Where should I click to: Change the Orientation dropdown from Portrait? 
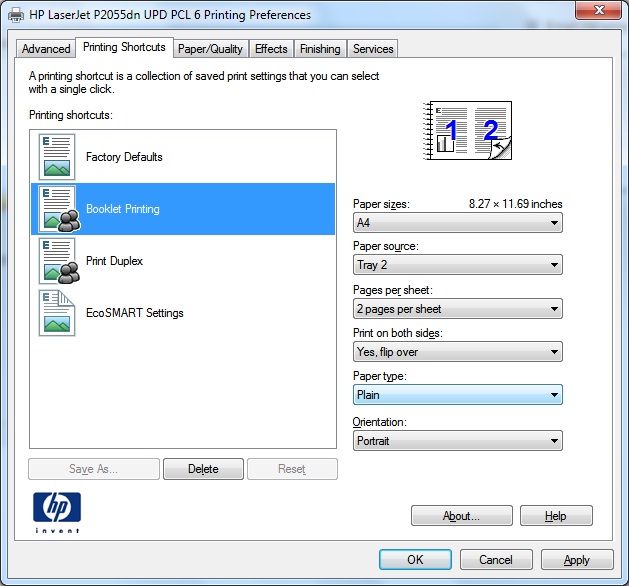click(x=458, y=441)
